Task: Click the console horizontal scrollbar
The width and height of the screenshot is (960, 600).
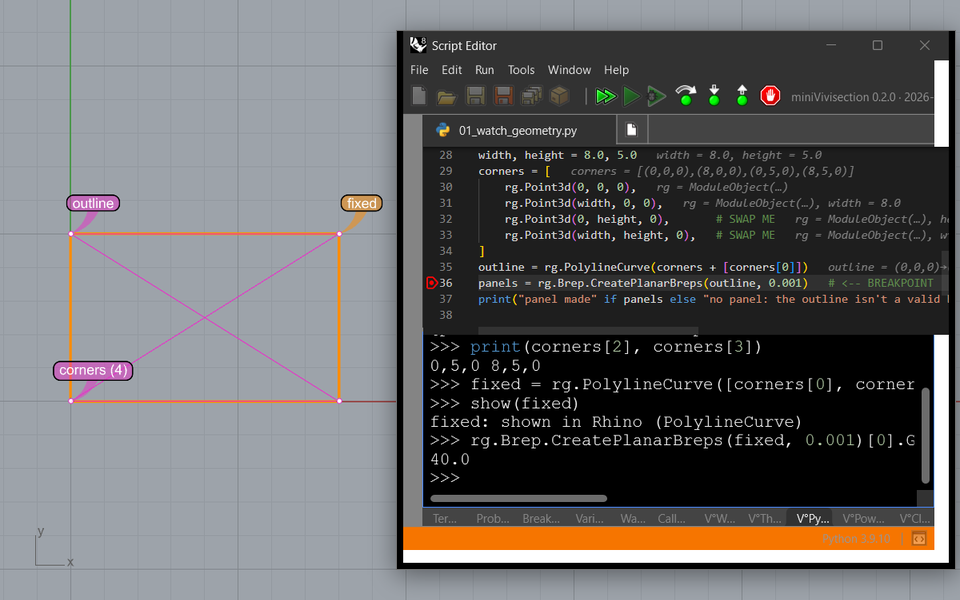Action: pos(519,498)
